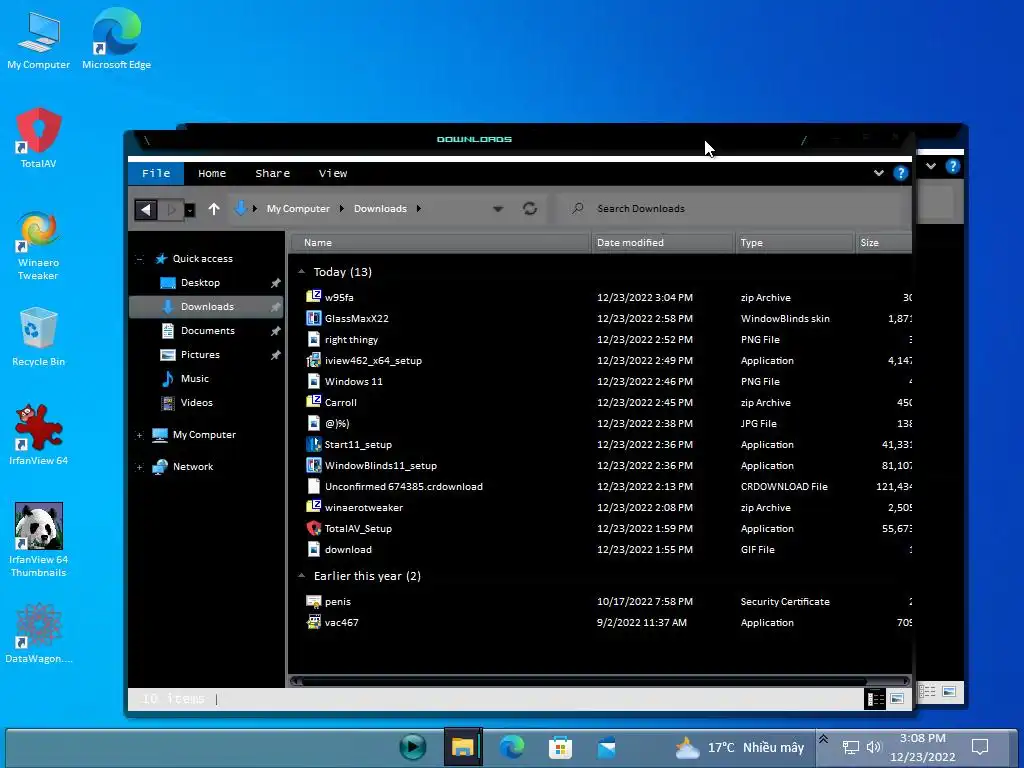The height and width of the screenshot is (768, 1024).
Task: Go up one folder level
Action: 214,209
